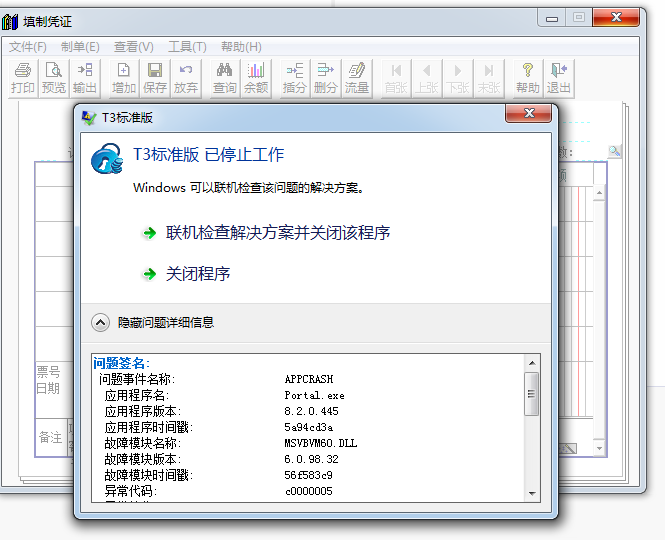Open the 查看(V) menu
This screenshot has width=665, height=540.
[x=134, y=47]
